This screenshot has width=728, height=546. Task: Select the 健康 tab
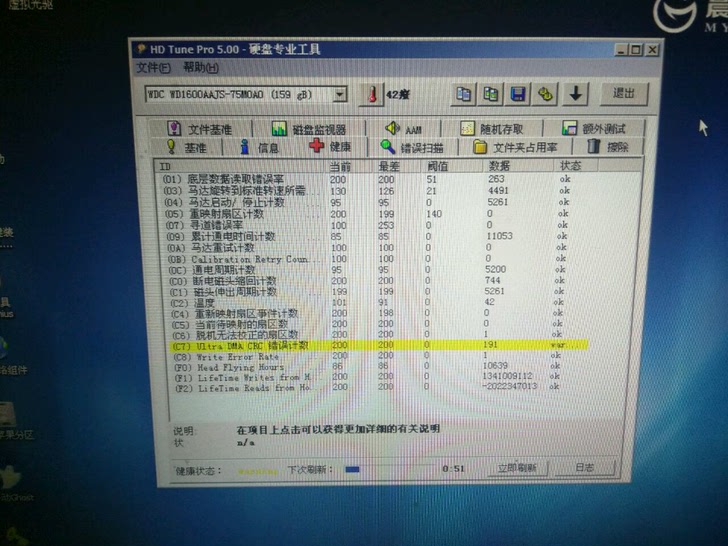331,146
